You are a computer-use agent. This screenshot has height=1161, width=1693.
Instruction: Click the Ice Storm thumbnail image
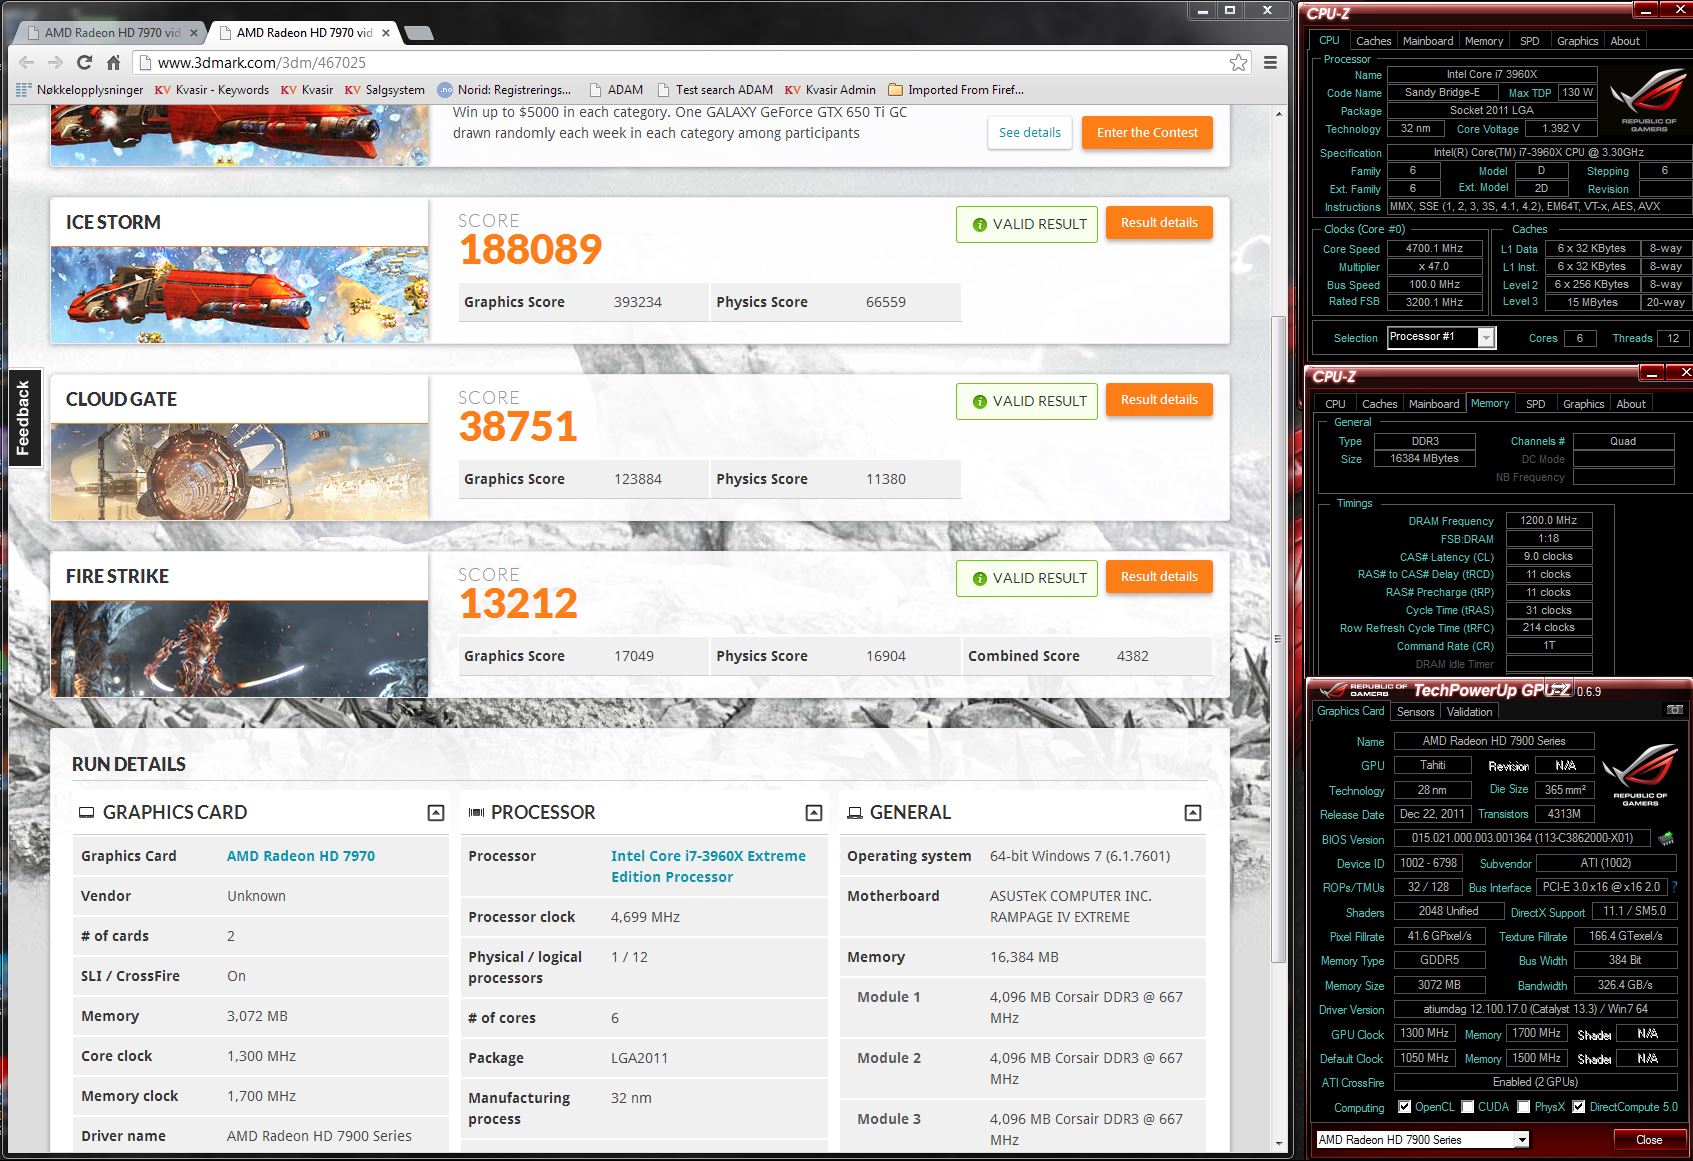(x=239, y=295)
